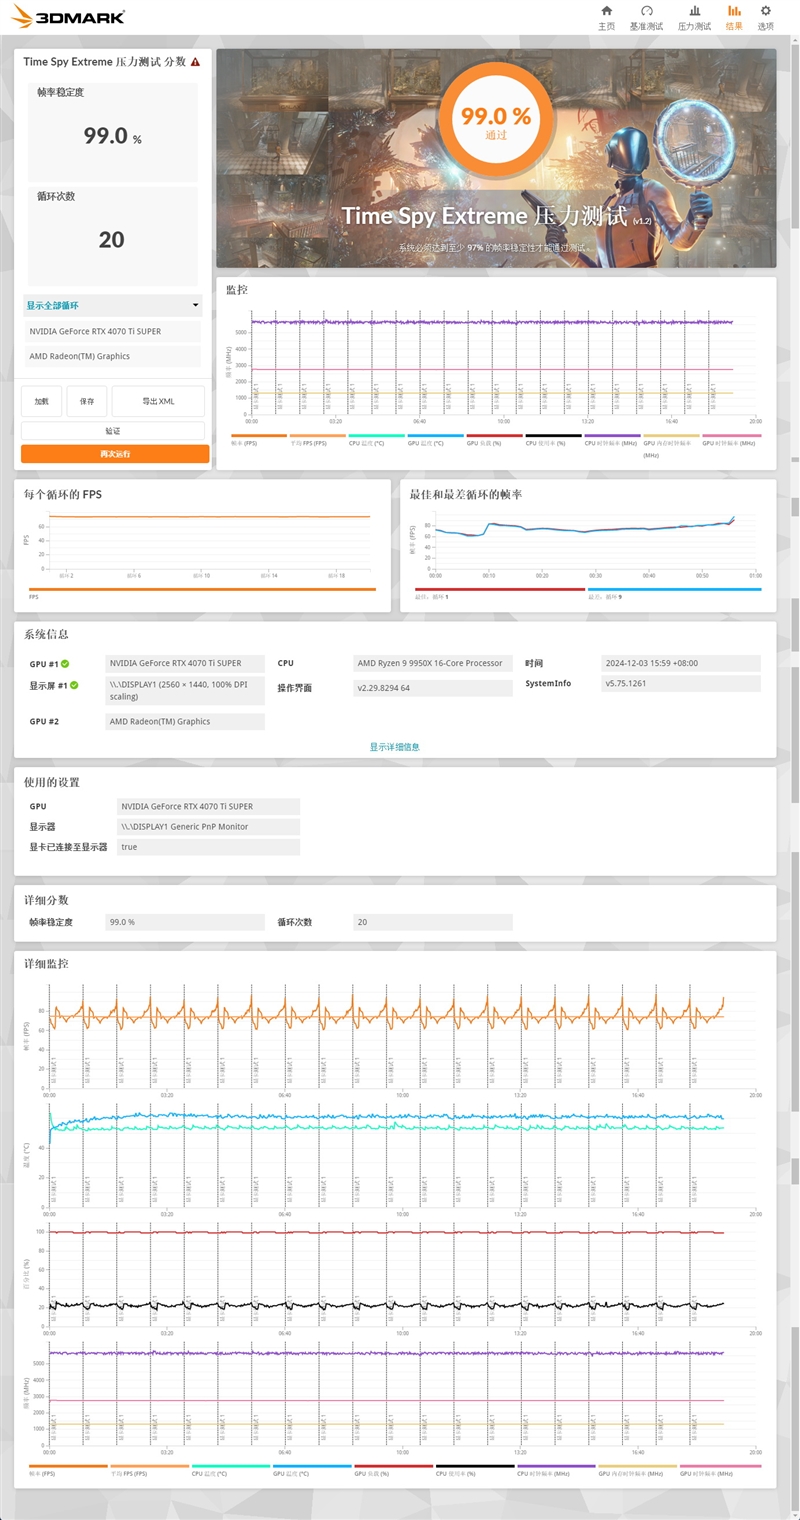Open 选项 settings gear icon

point(765,15)
